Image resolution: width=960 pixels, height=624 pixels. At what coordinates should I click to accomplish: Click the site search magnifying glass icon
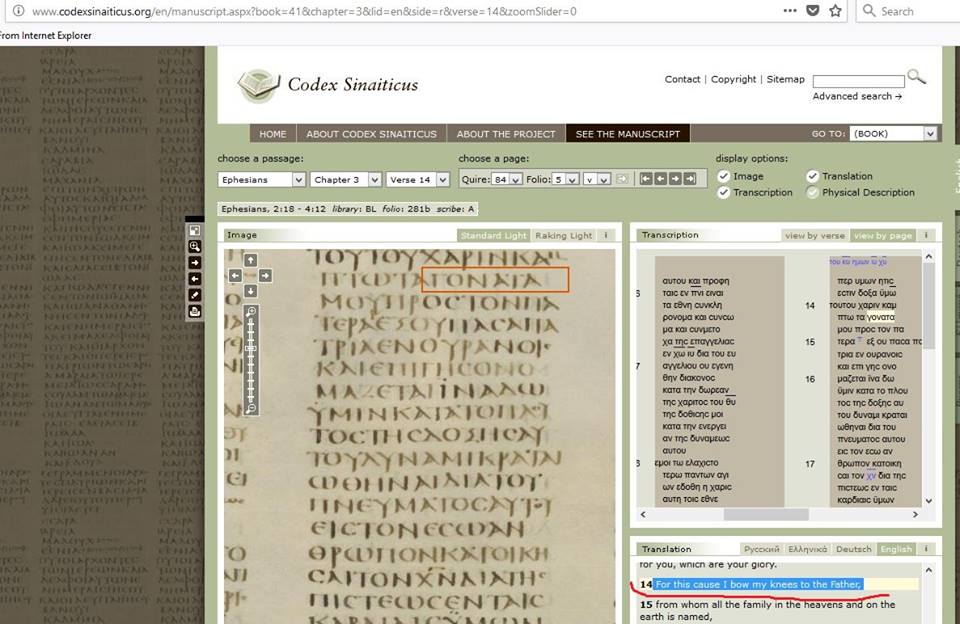point(916,77)
